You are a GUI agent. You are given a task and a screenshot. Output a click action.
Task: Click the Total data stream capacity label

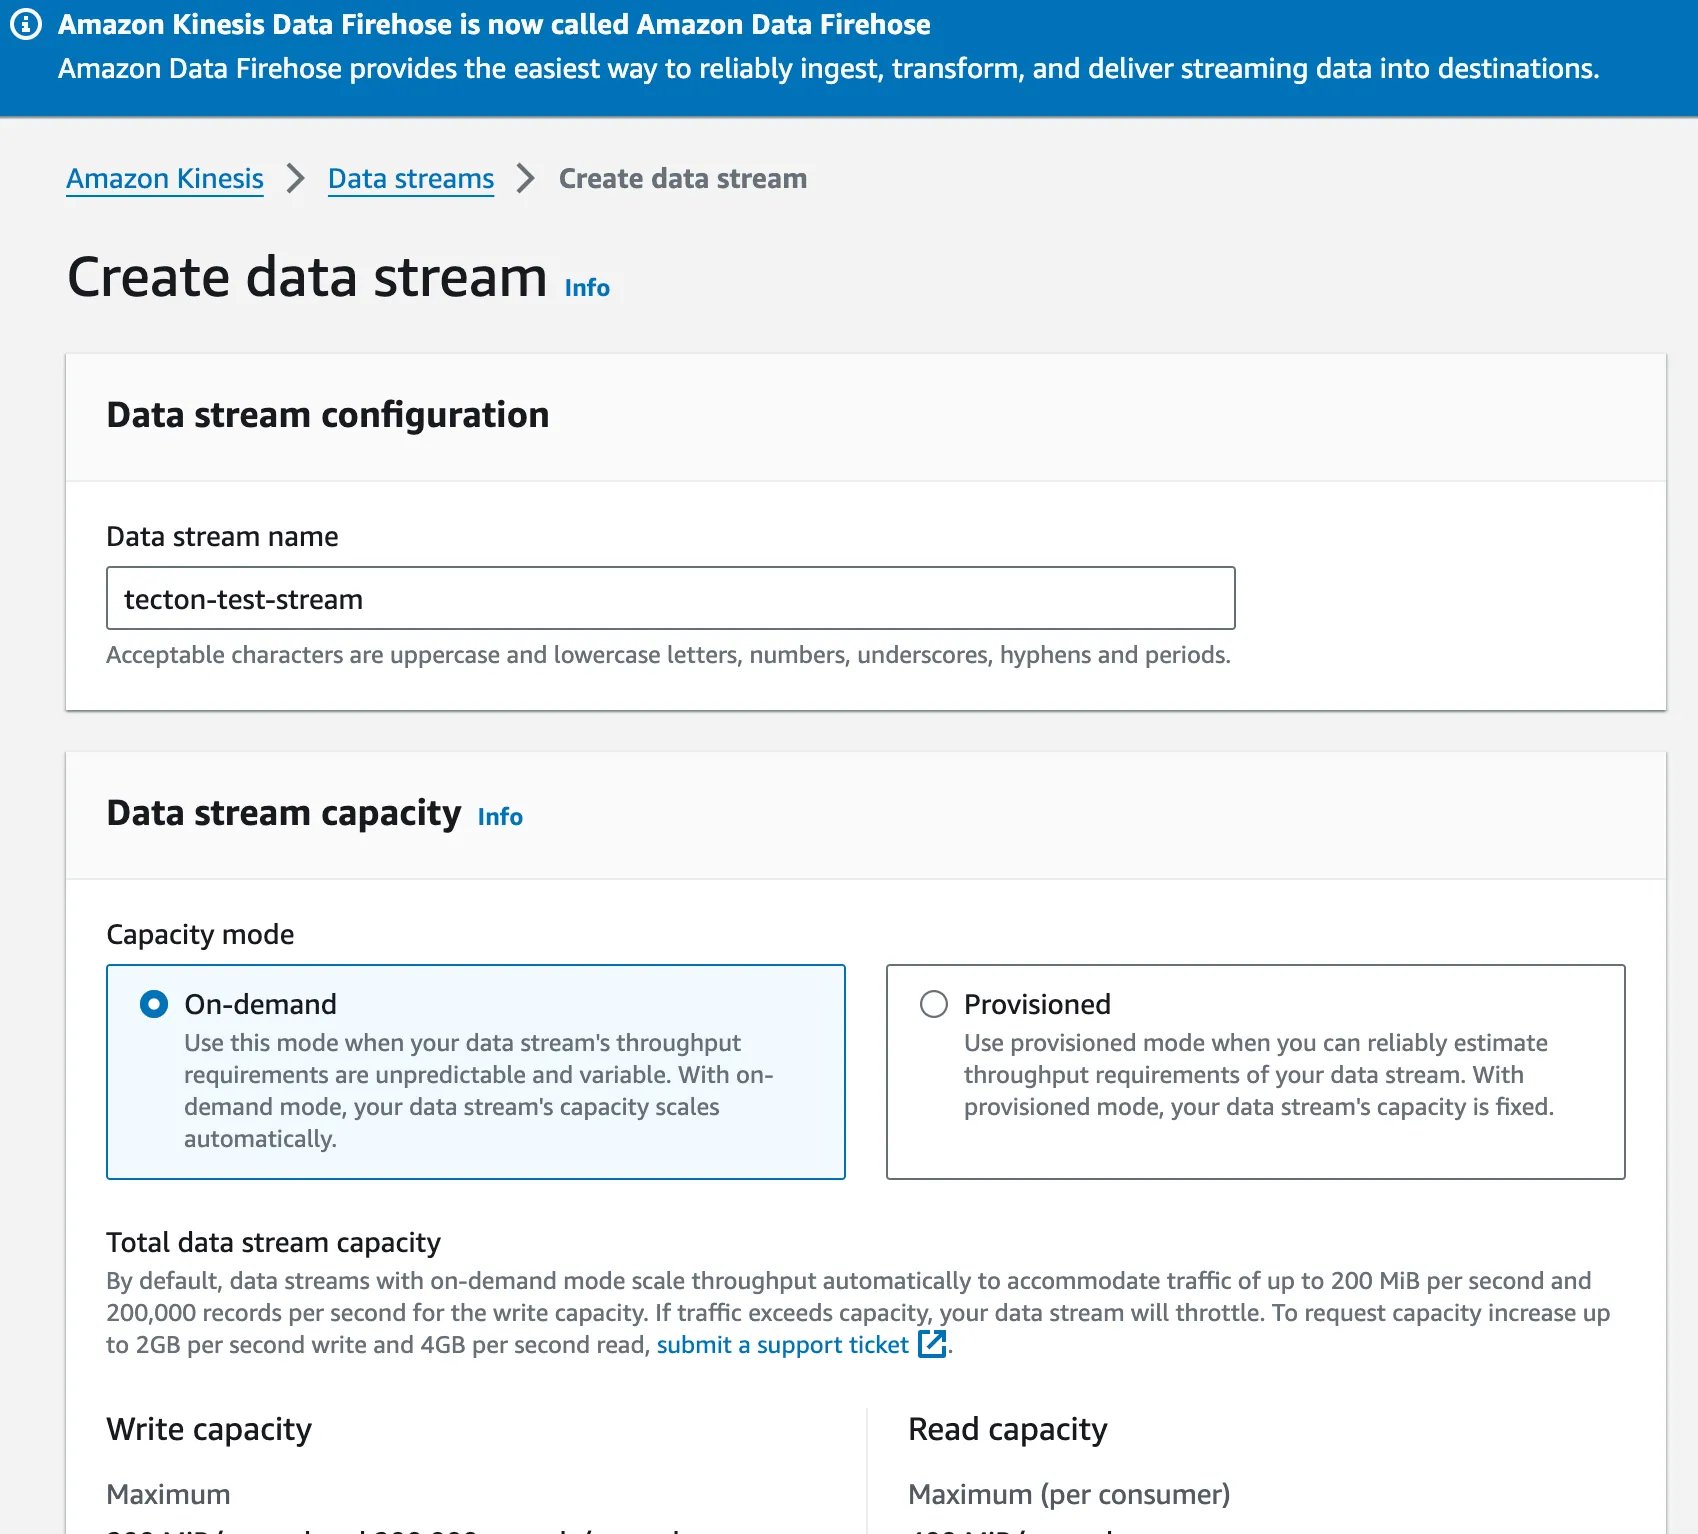tap(273, 1242)
